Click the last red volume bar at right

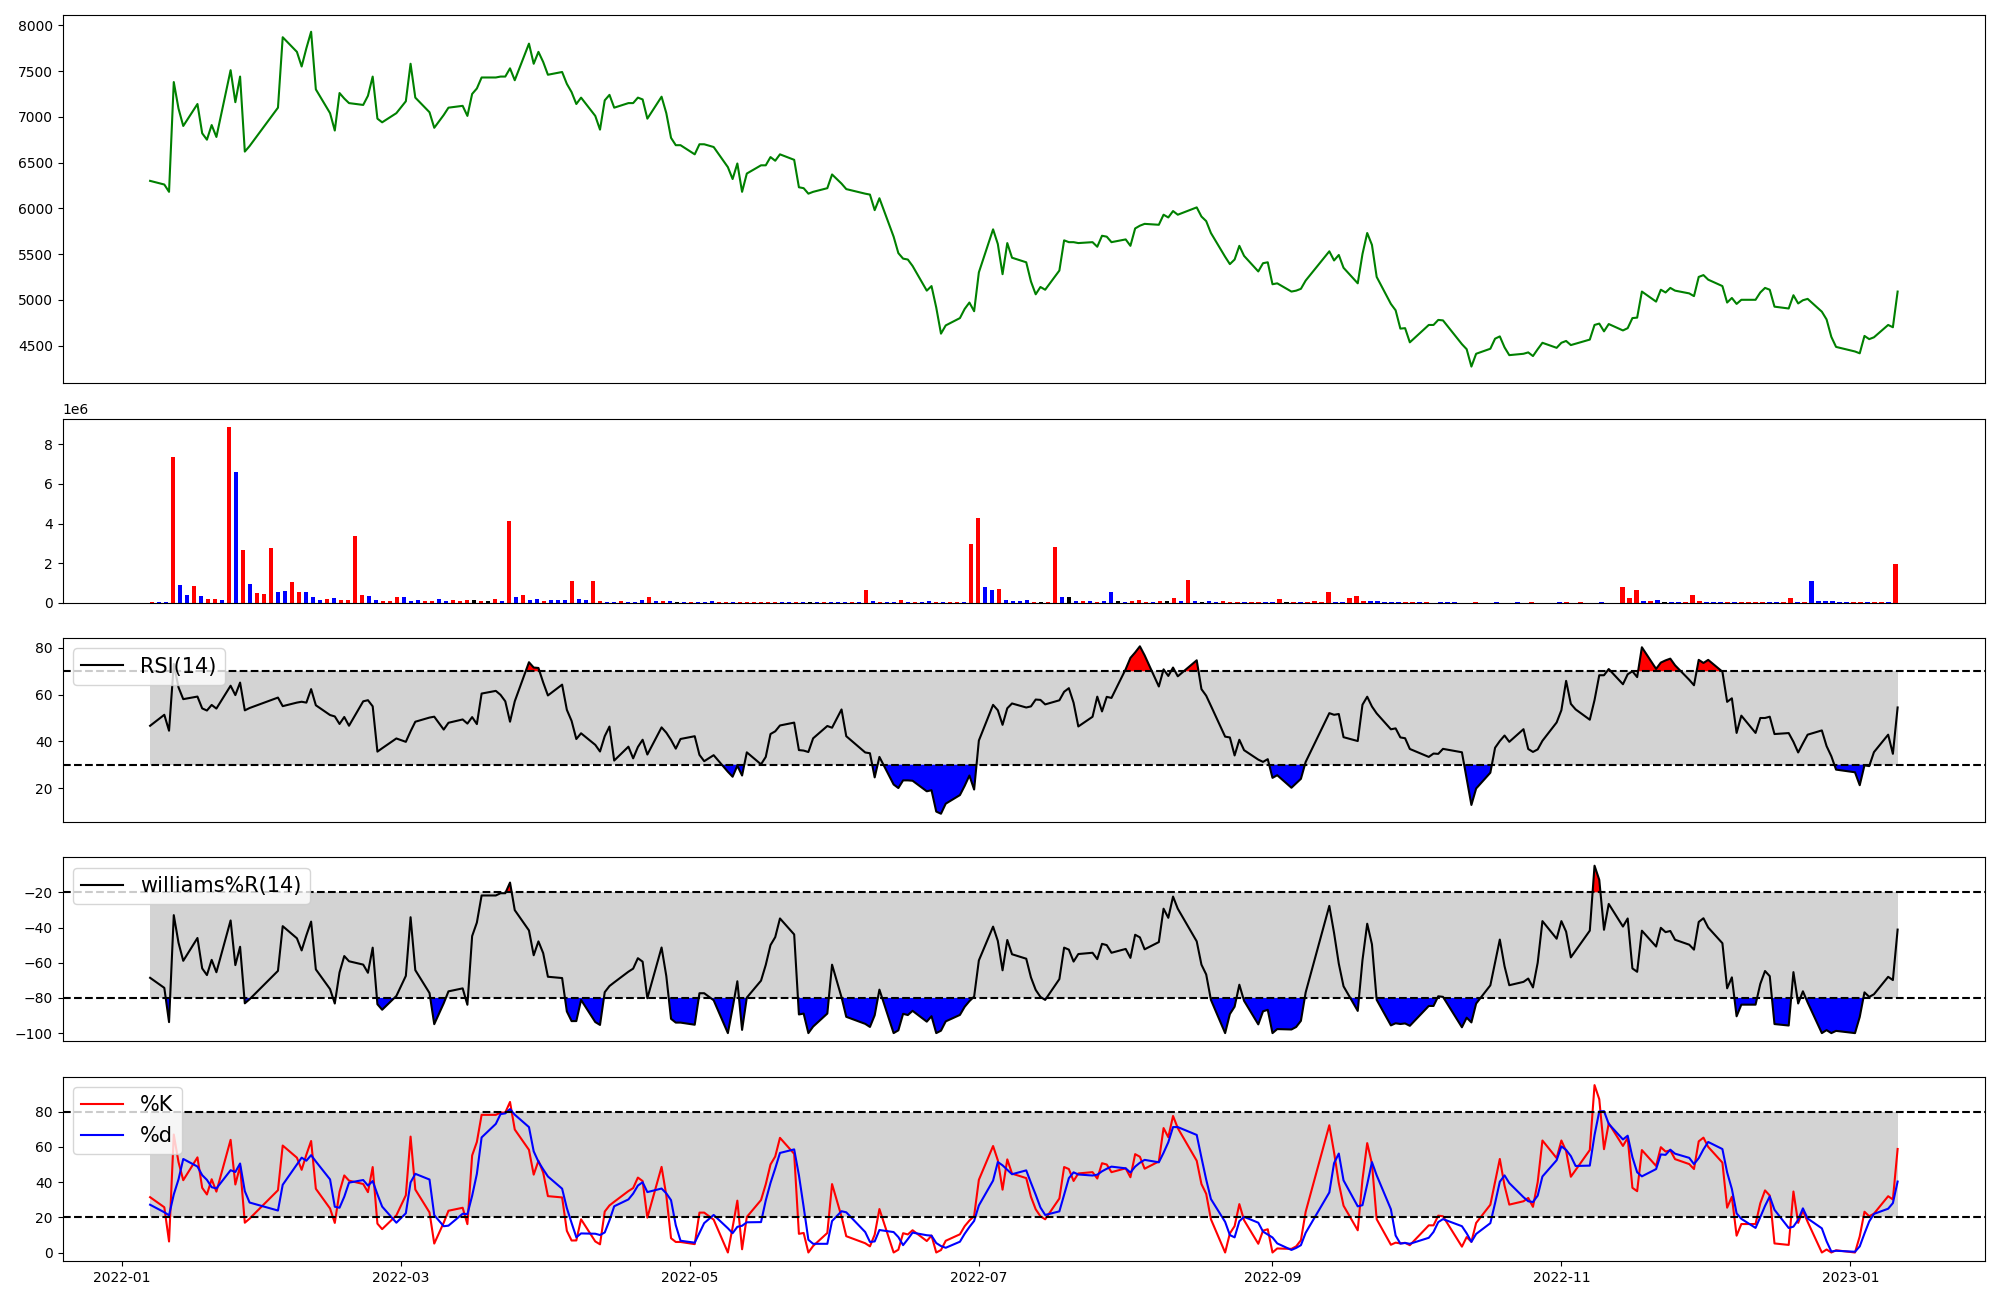point(1895,584)
